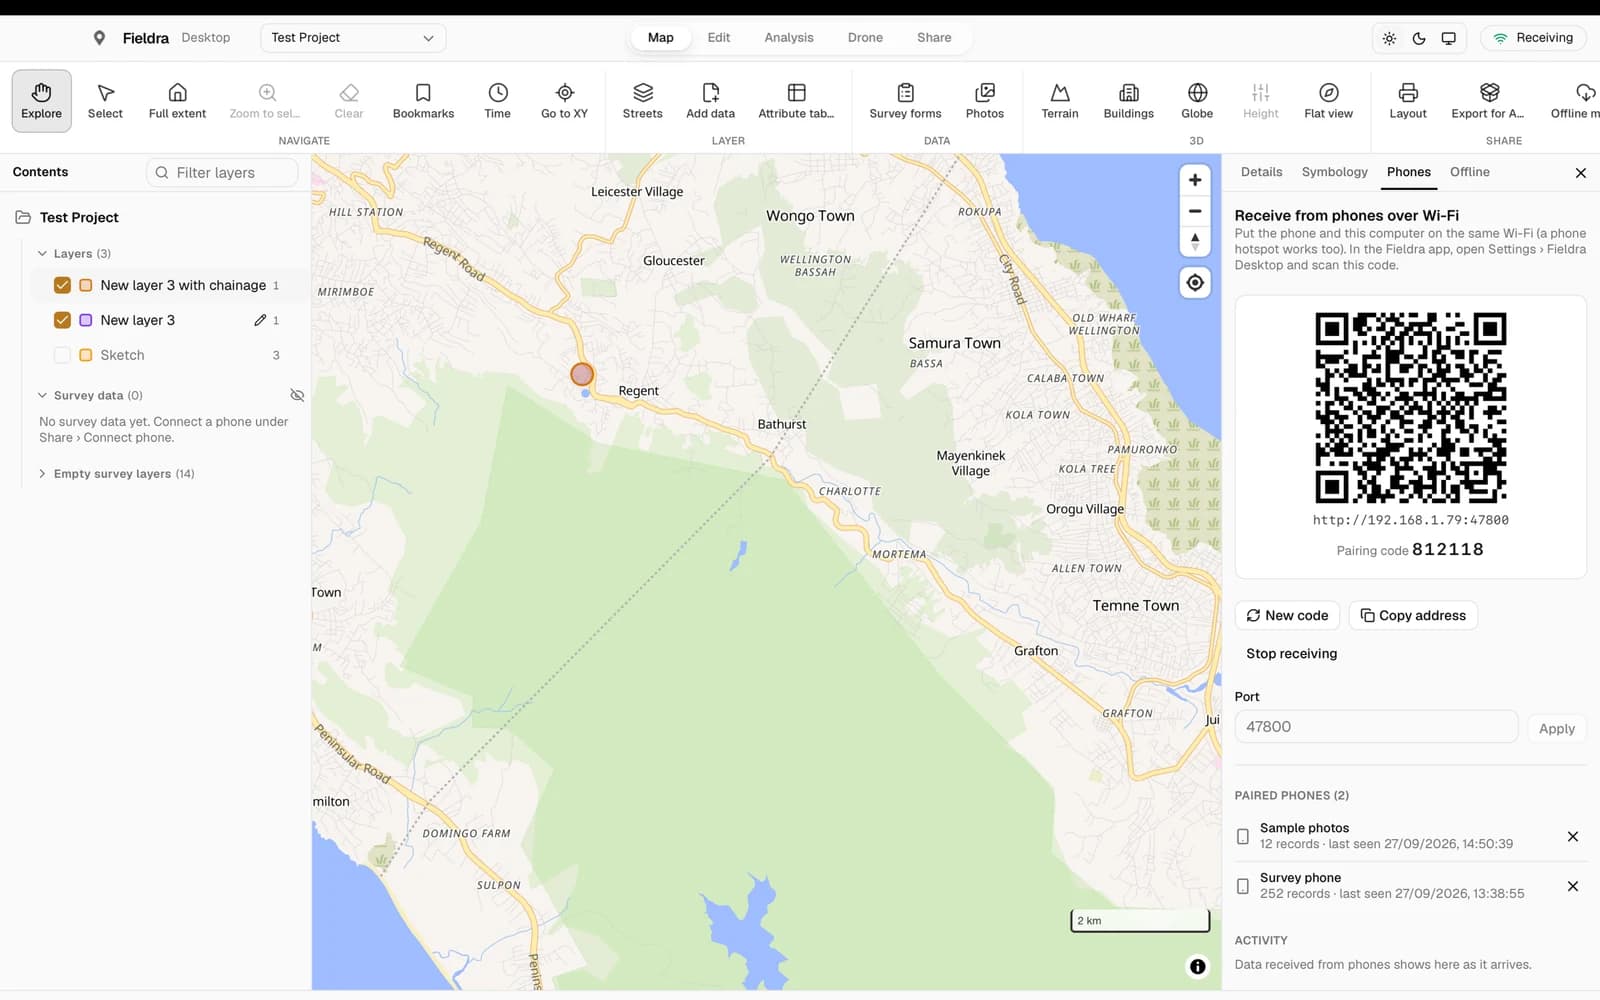
Task: Click Copy address button
Action: click(x=1413, y=615)
